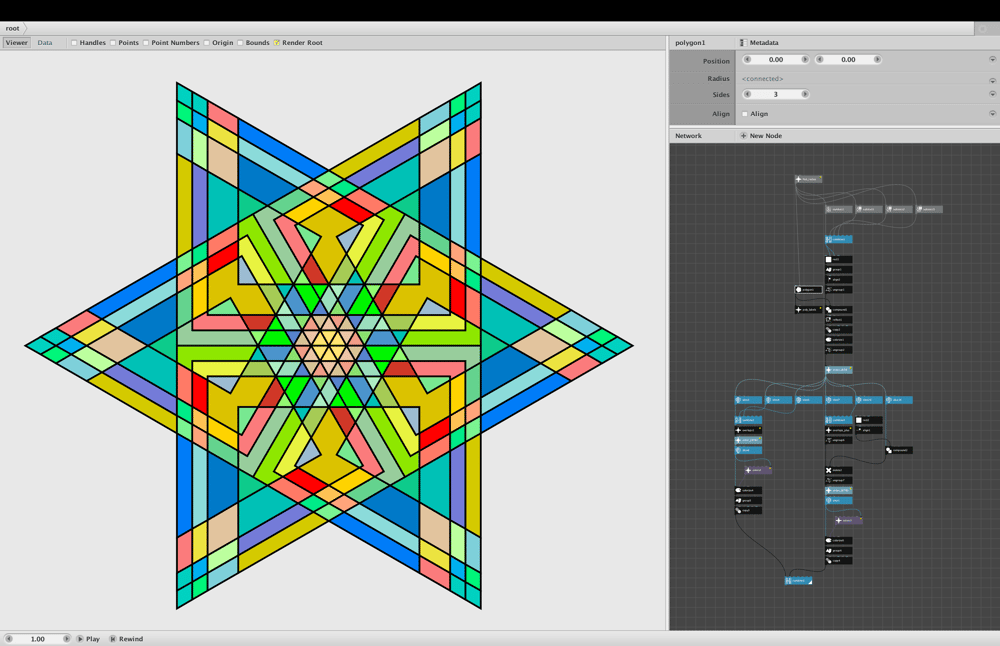Select the number1 gray node
Viewport: 1000px width, 646px height.
(839, 209)
